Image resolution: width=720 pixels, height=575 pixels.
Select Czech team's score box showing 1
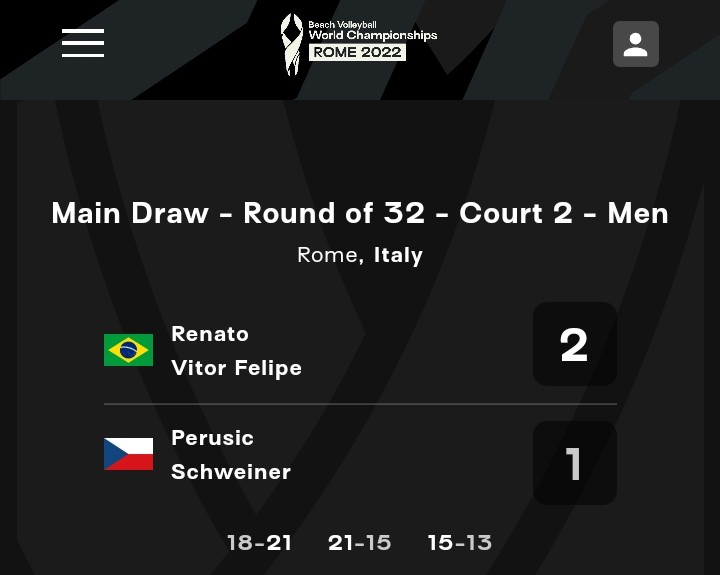[574, 463]
